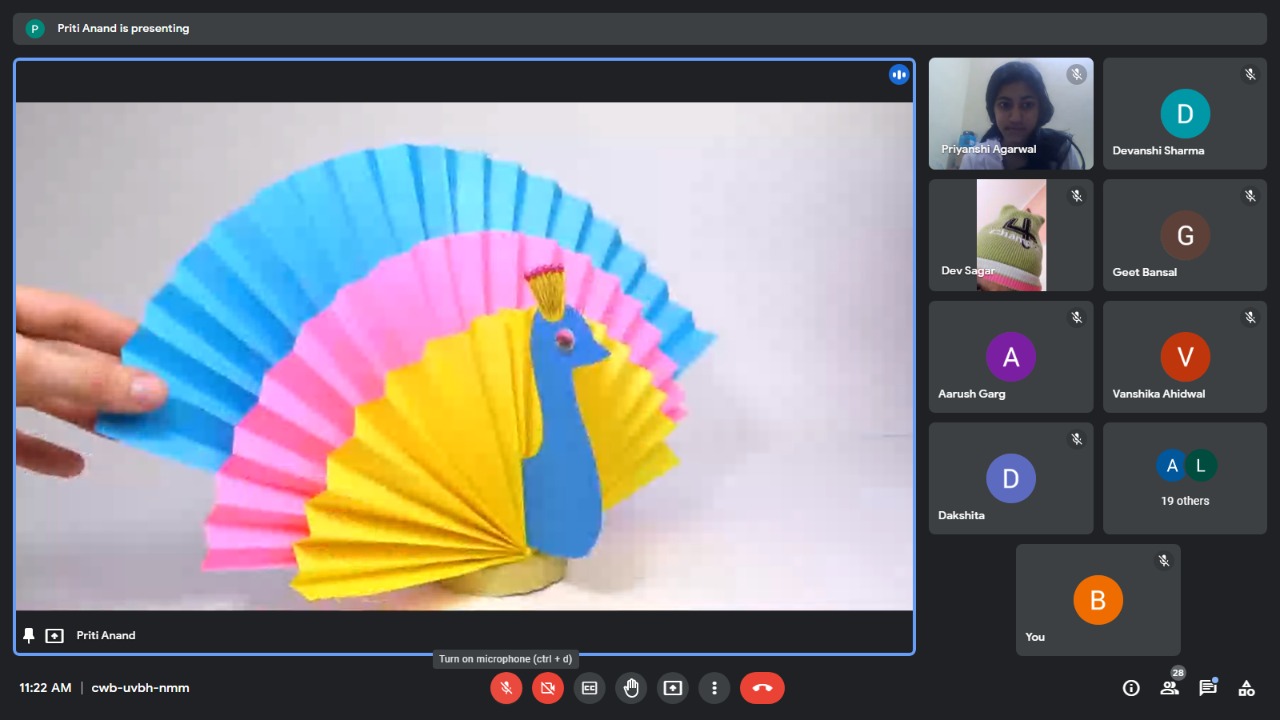Image resolution: width=1280 pixels, height=720 pixels.
Task: Click muted mic icon on Geet Bansal tile
Action: (1250, 196)
